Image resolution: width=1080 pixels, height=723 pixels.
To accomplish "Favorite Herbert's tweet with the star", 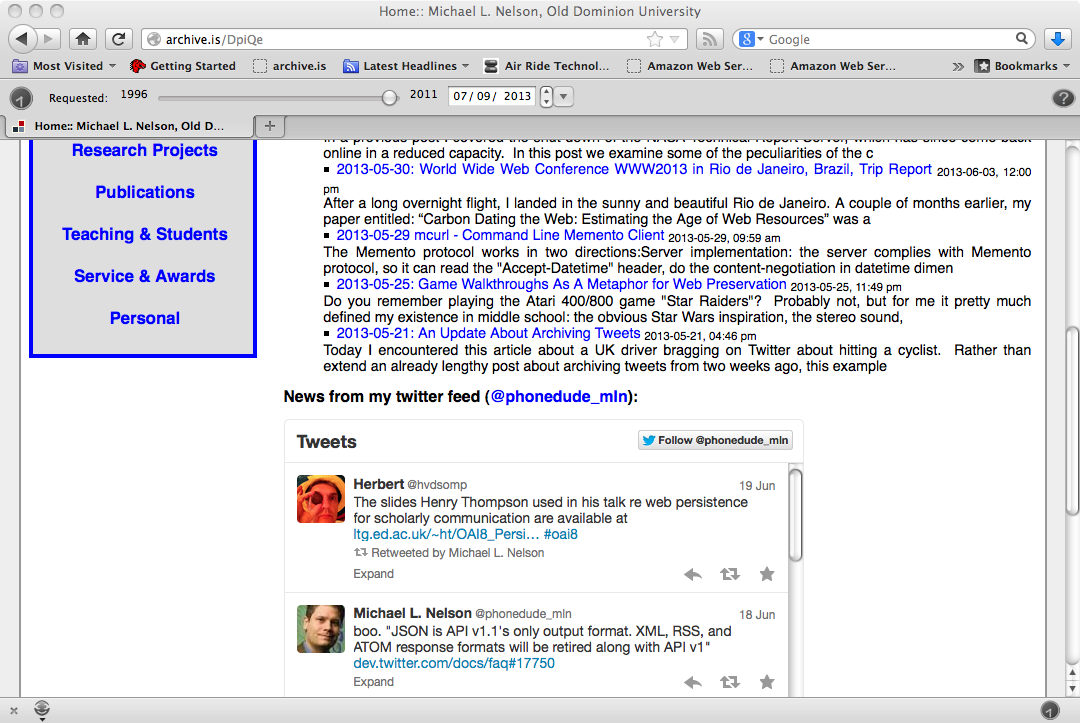I will pos(767,574).
